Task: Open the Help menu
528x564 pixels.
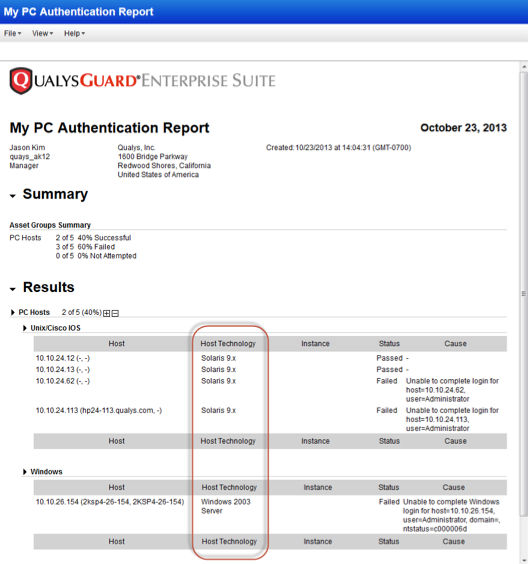Action: pos(74,33)
